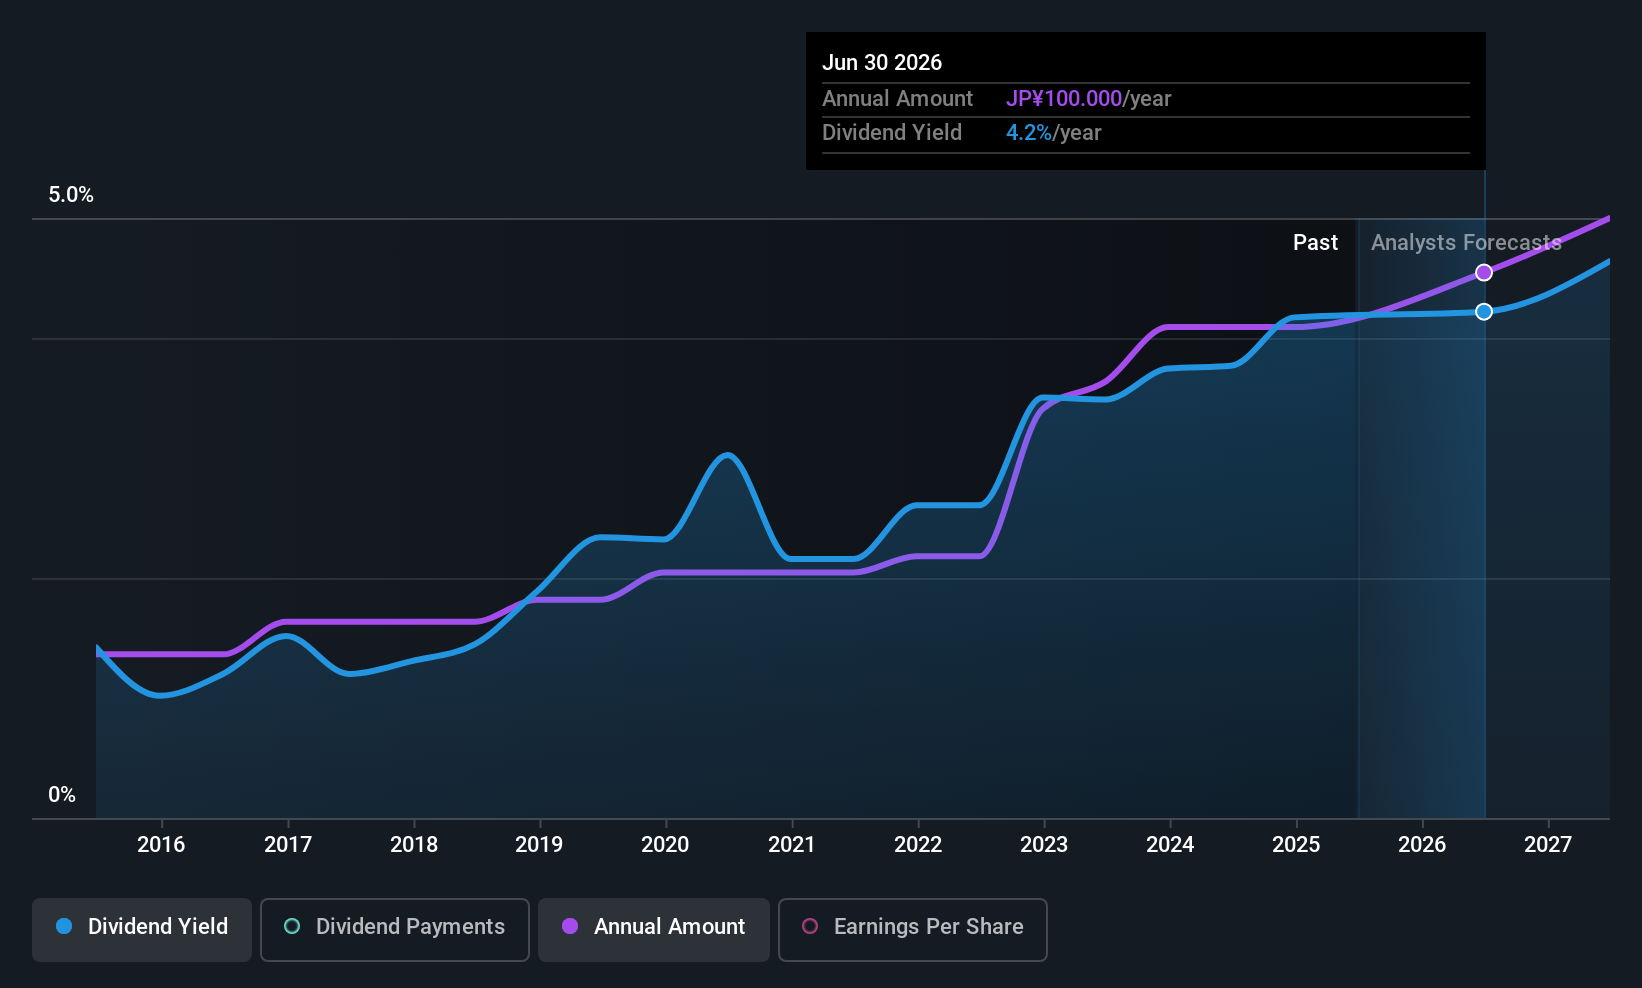Collapse the Annual Amount legend item

(x=653, y=929)
